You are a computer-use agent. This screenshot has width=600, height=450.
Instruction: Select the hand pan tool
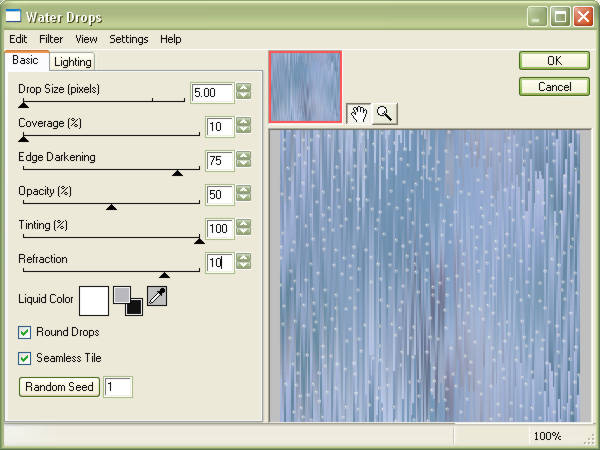pyautogui.click(x=359, y=114)
